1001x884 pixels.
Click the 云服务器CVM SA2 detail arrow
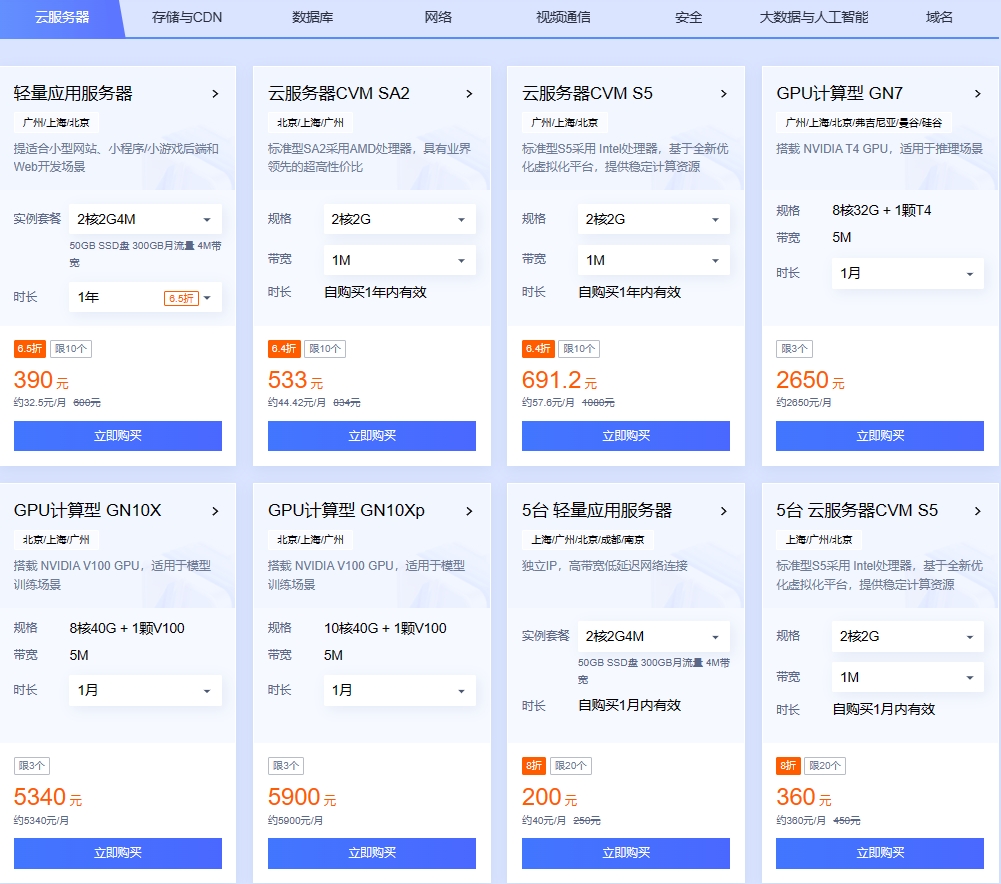point(469,93)
